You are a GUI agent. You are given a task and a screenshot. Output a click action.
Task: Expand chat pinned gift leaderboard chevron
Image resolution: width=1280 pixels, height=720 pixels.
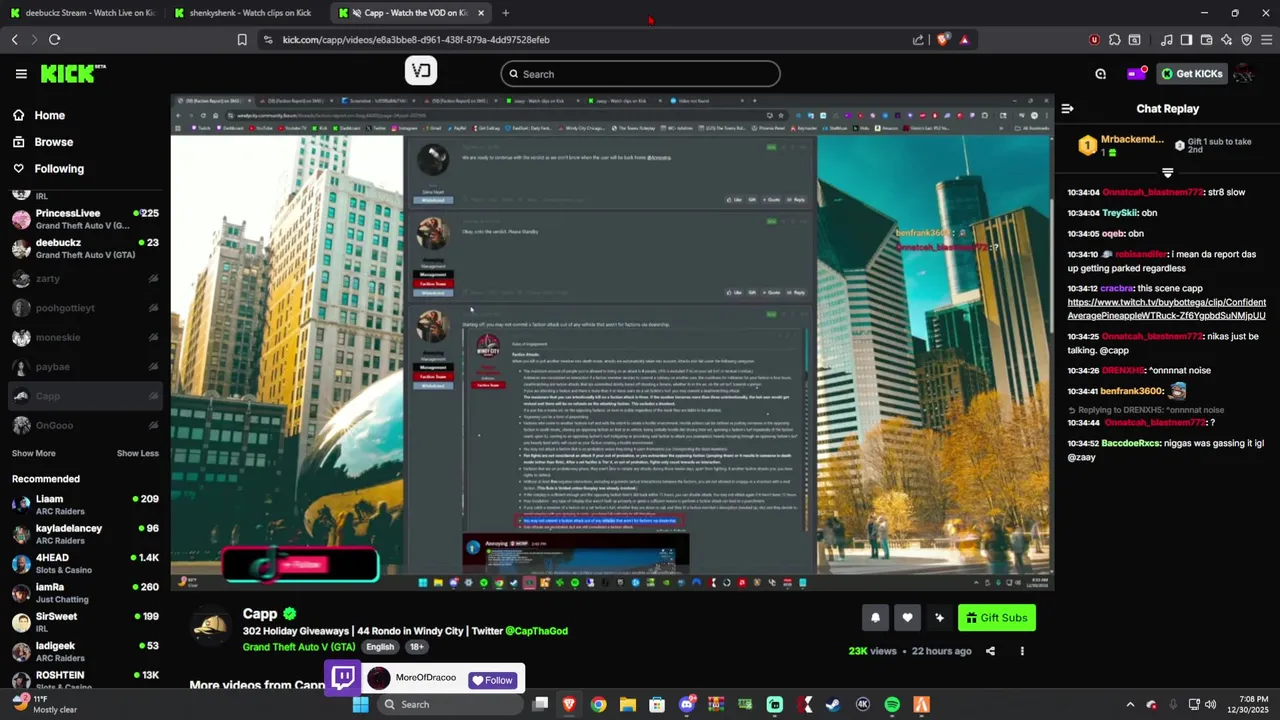pyautogui.click(x=1167, y=172)
